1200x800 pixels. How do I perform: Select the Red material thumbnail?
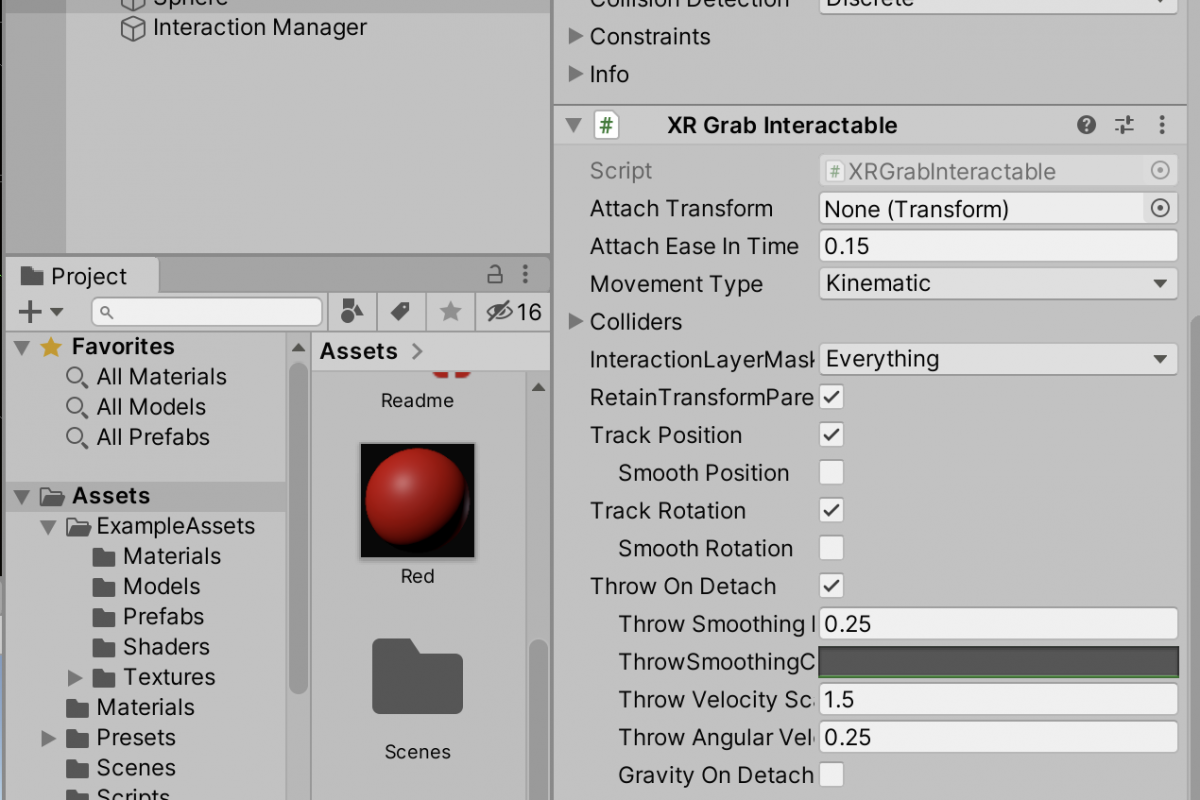pos(417,500)
